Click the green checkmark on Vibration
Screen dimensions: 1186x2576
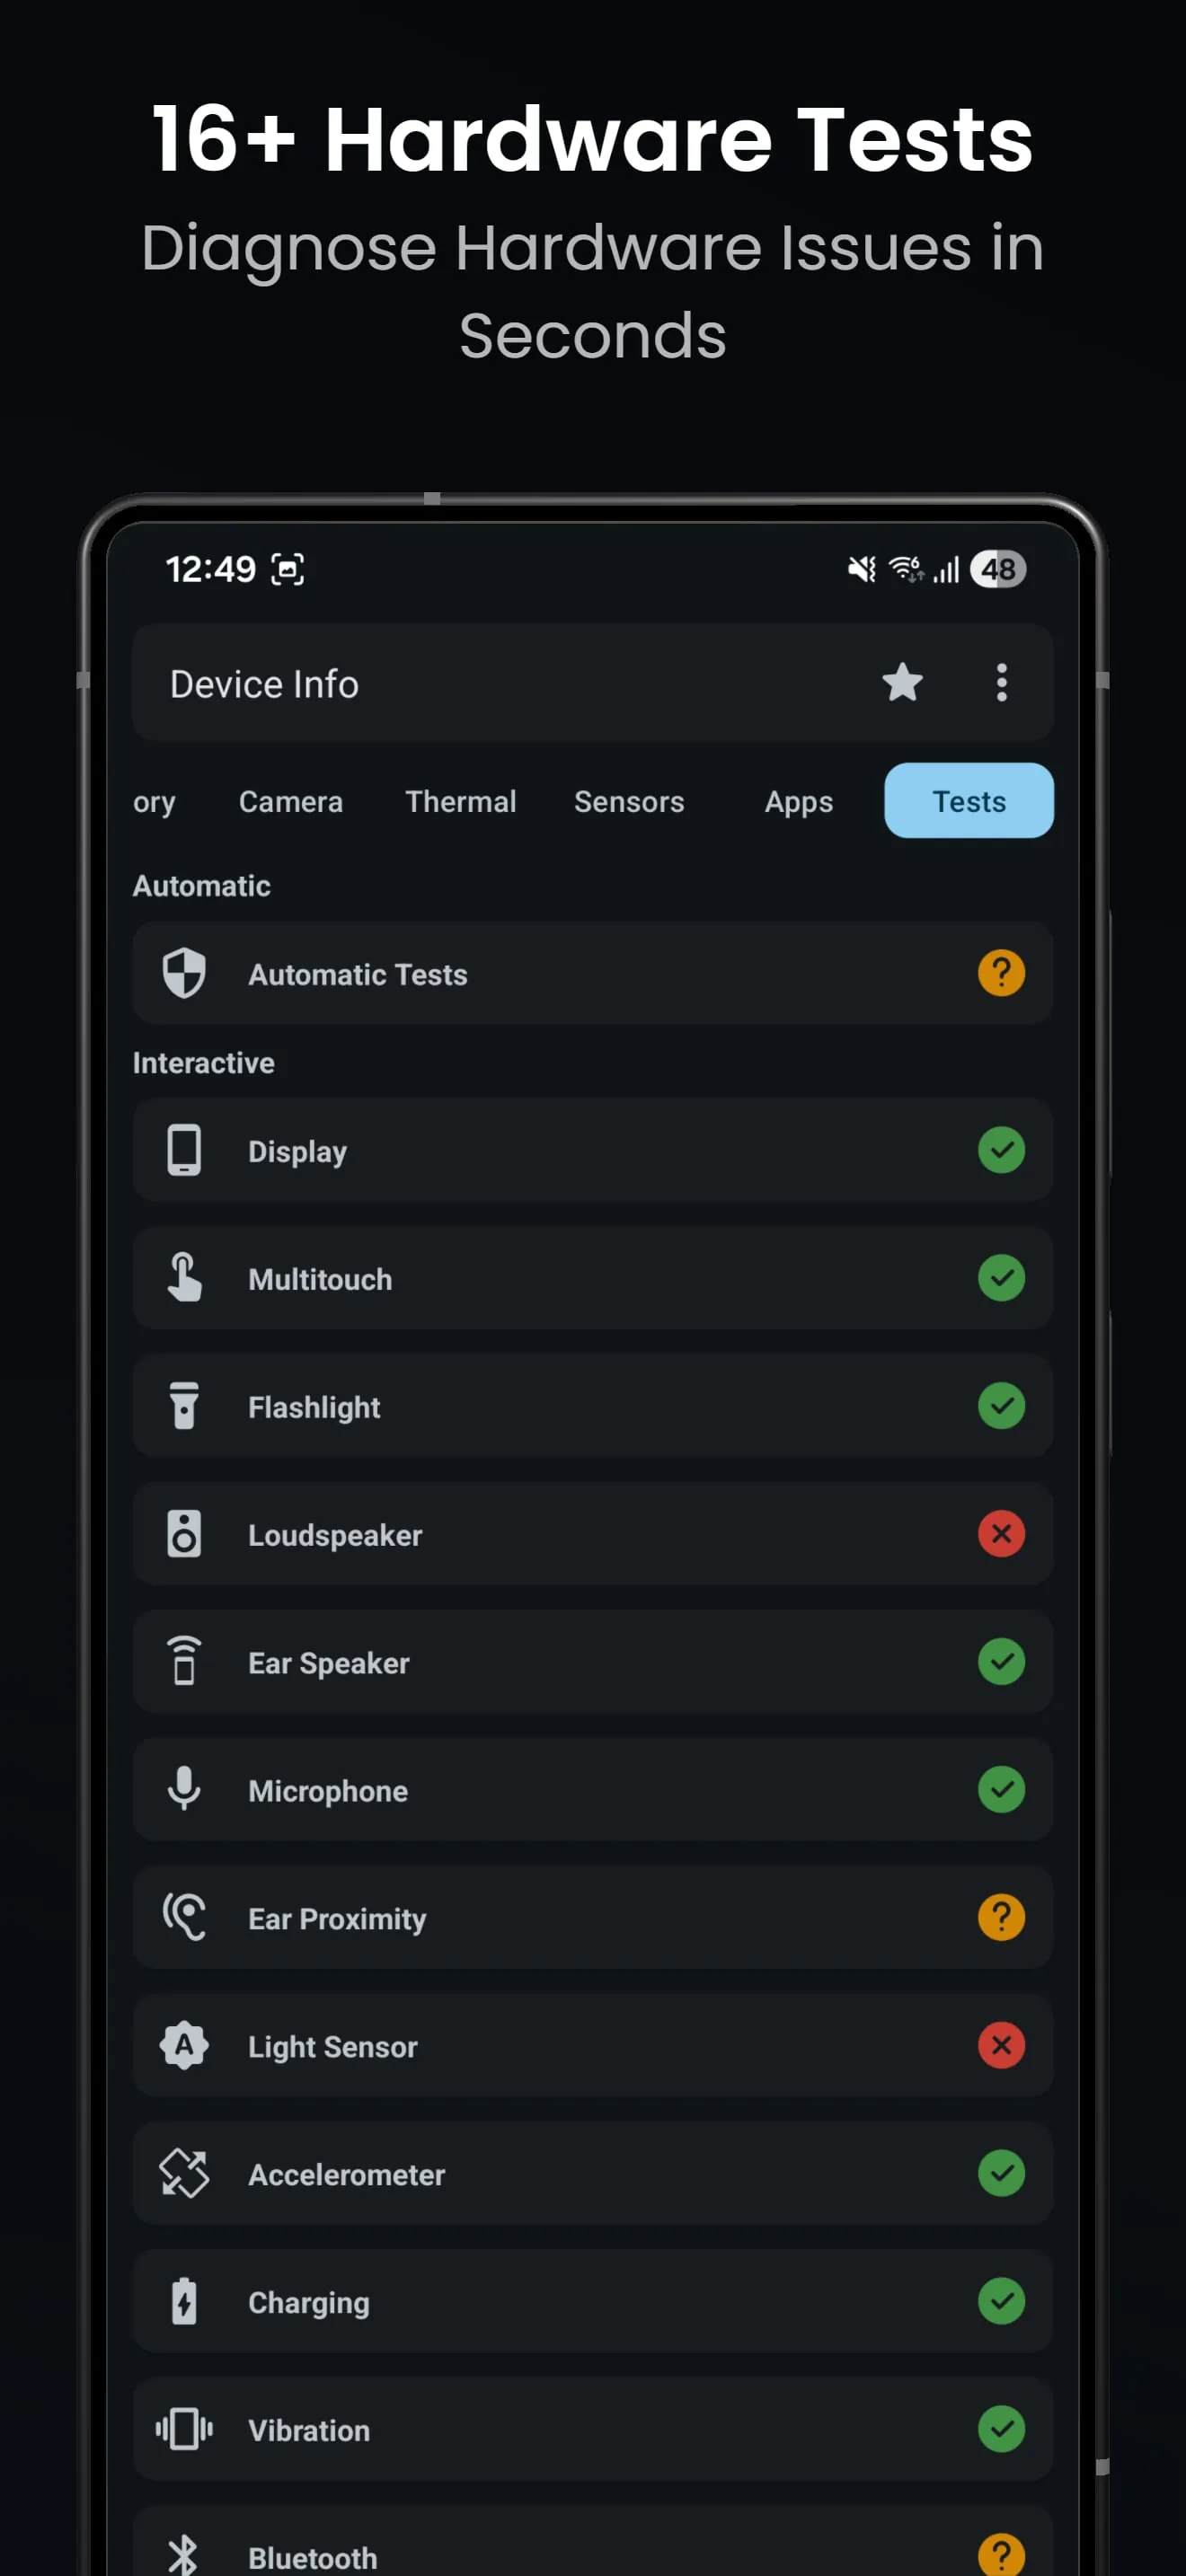click(x=1001, y=2430)
